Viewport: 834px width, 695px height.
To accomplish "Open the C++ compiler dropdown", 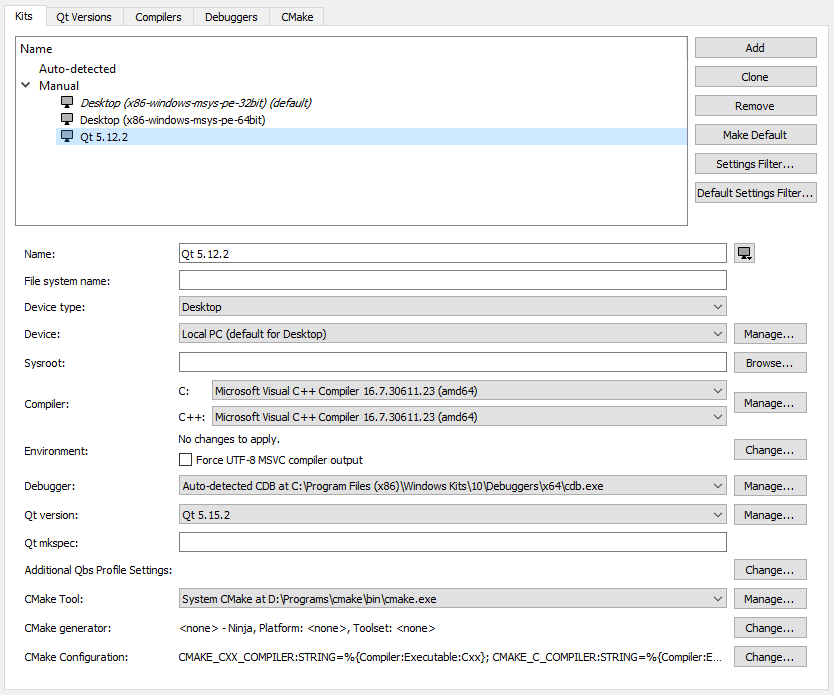I will tap(469, 417).
